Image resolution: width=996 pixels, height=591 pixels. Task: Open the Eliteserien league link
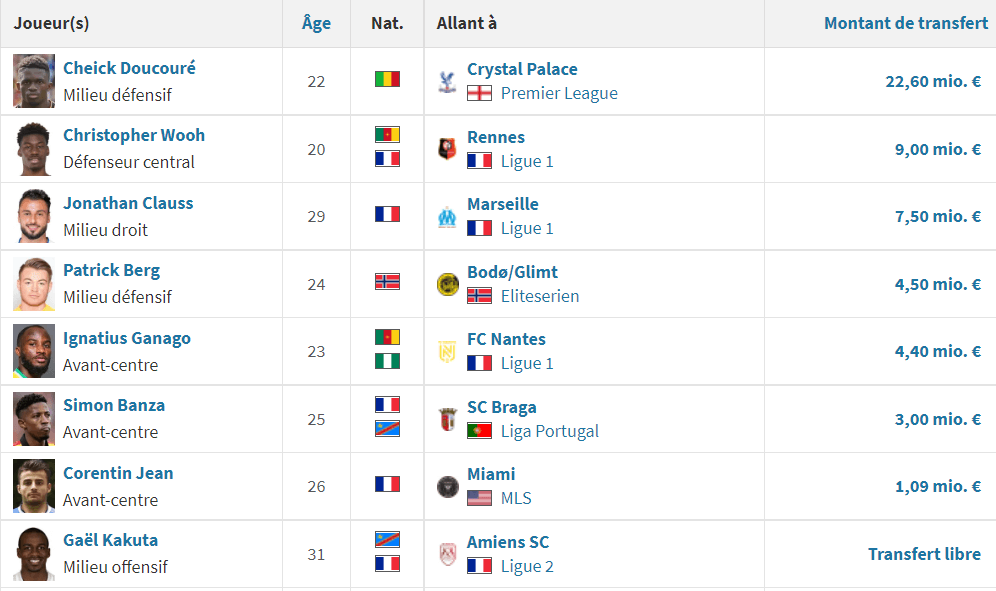[539, 296]
